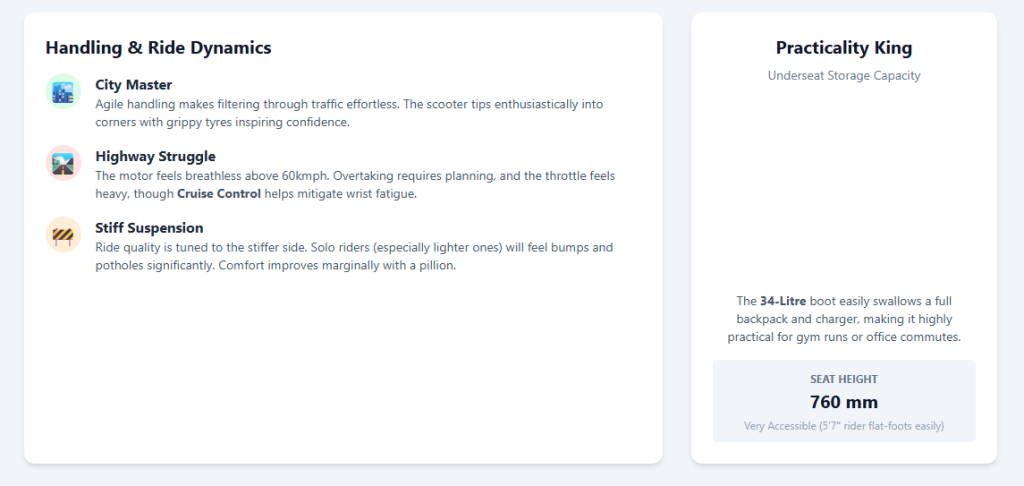
Task: Click the Very Accessible rider note
Action: 843,426
